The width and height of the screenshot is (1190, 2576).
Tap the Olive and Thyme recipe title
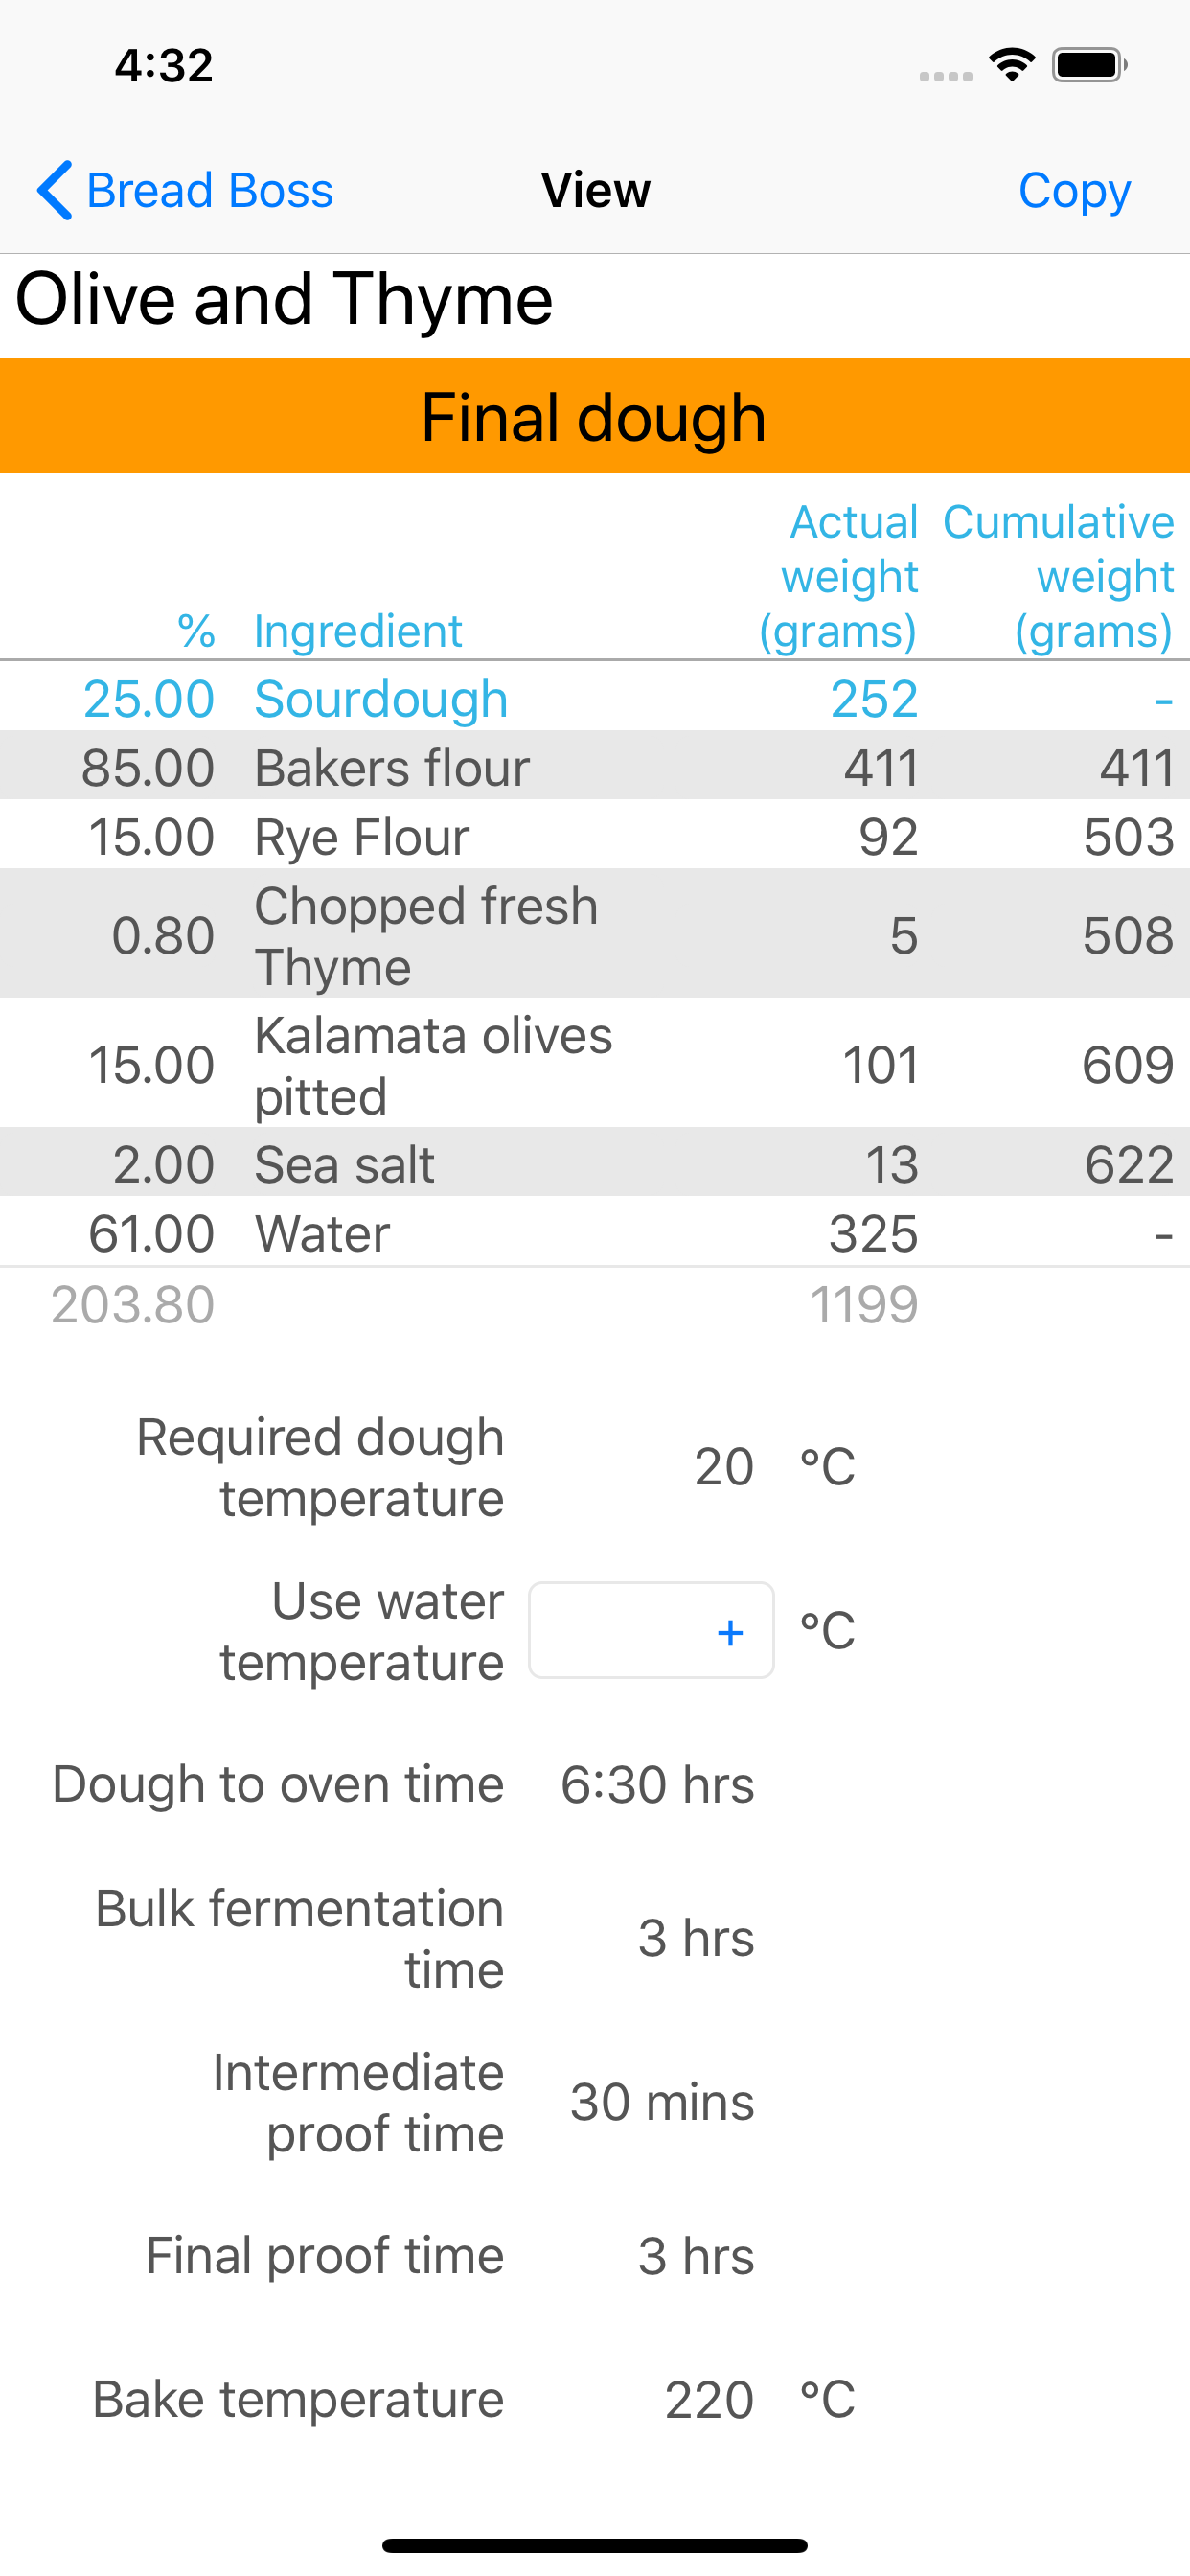point(285,300)
